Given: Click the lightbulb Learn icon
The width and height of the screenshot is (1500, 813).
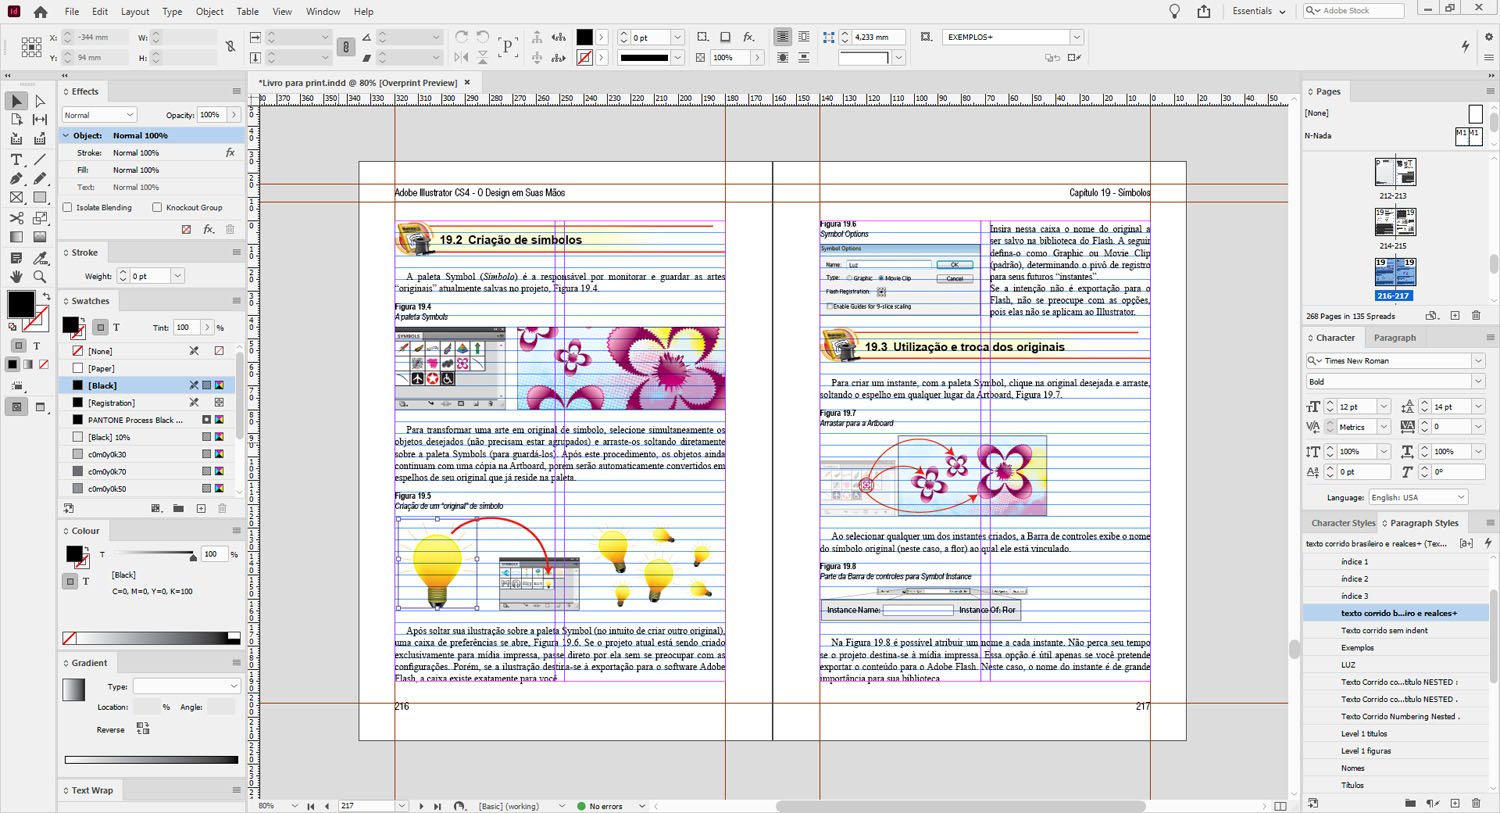Looking at the screenshot, I should pos(1175,11).
